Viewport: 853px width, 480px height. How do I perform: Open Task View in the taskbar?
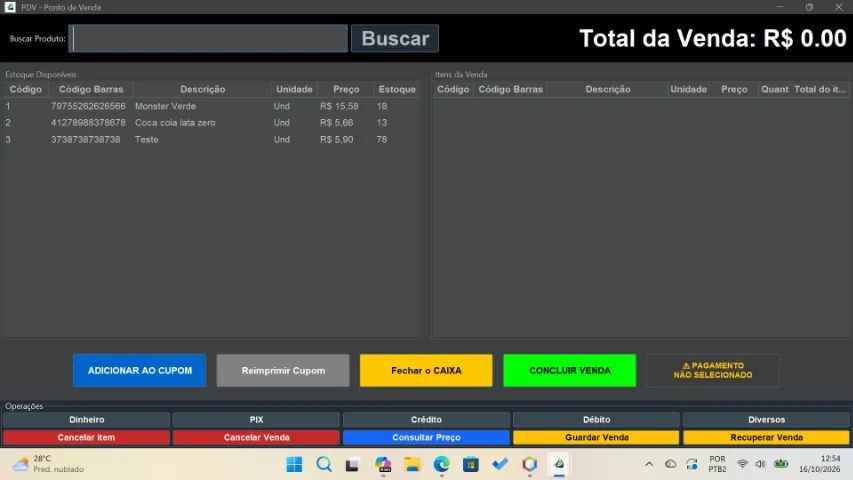coord(353,464)
